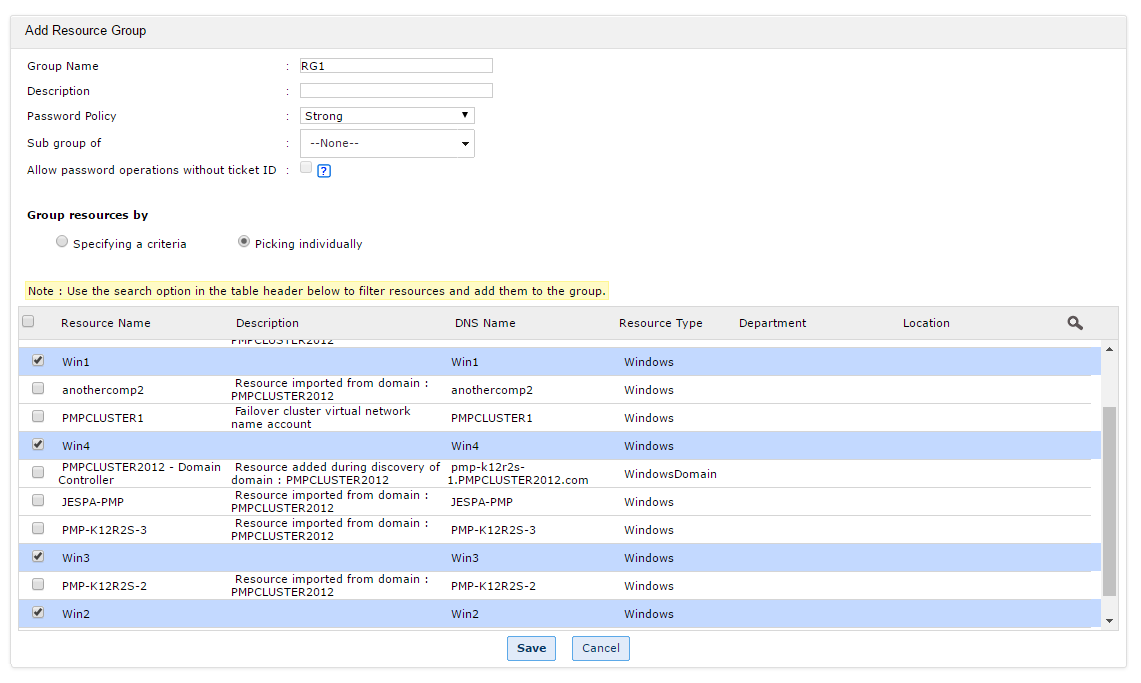The image size is (1141, 683).
Task: Check the PMPCLUSTER1 resource checkbox
Action: [38, 416]
